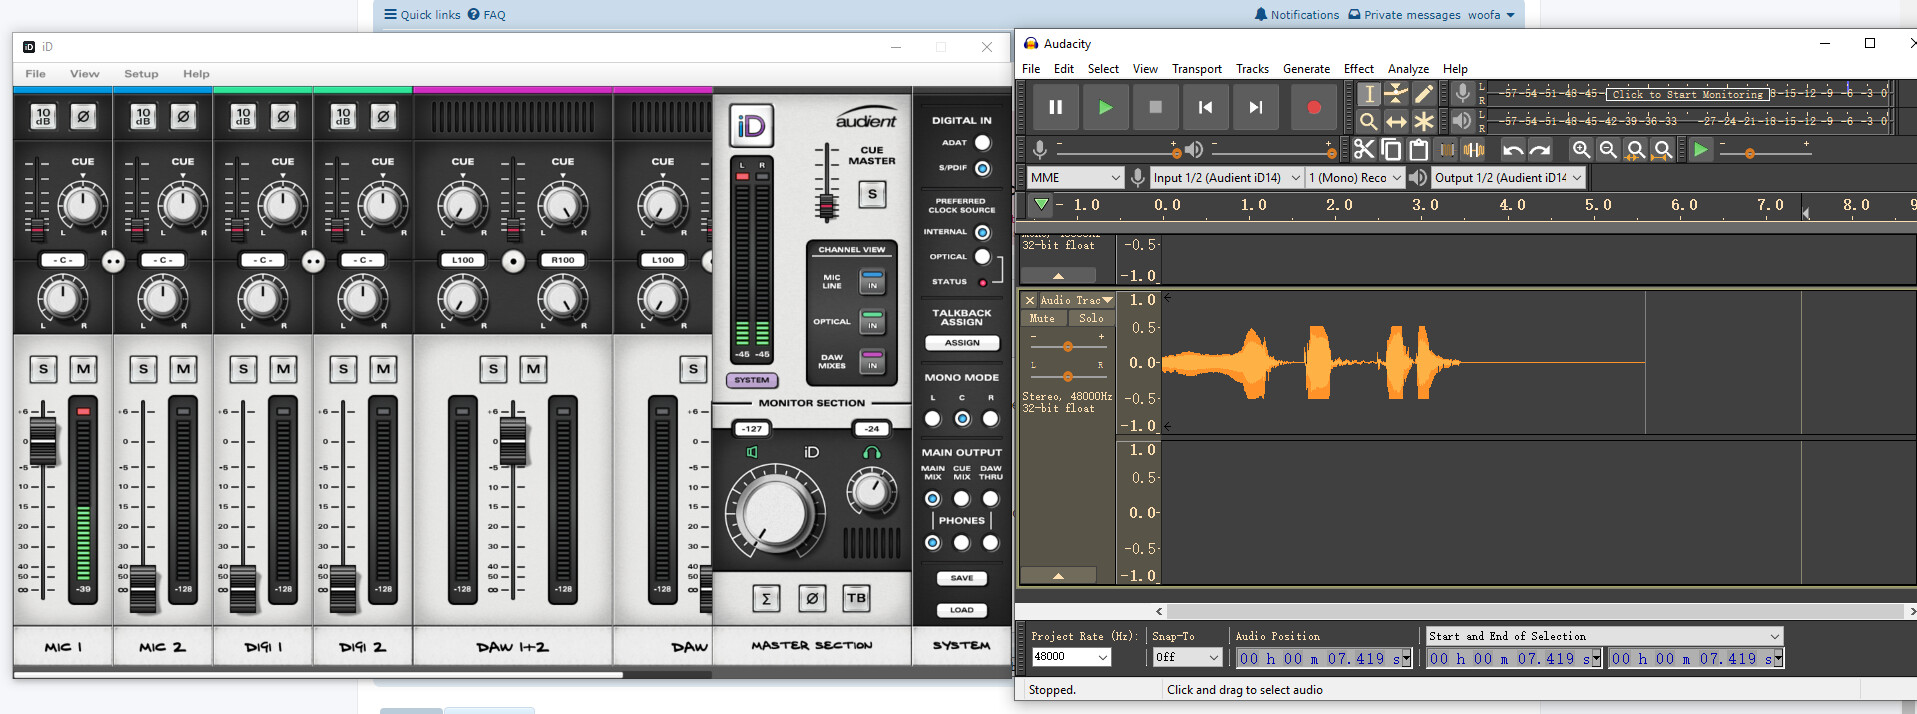Screen dimensions: 1917x714
Task: Click the Trim audio icon
Action: (x=1447, y=150)
